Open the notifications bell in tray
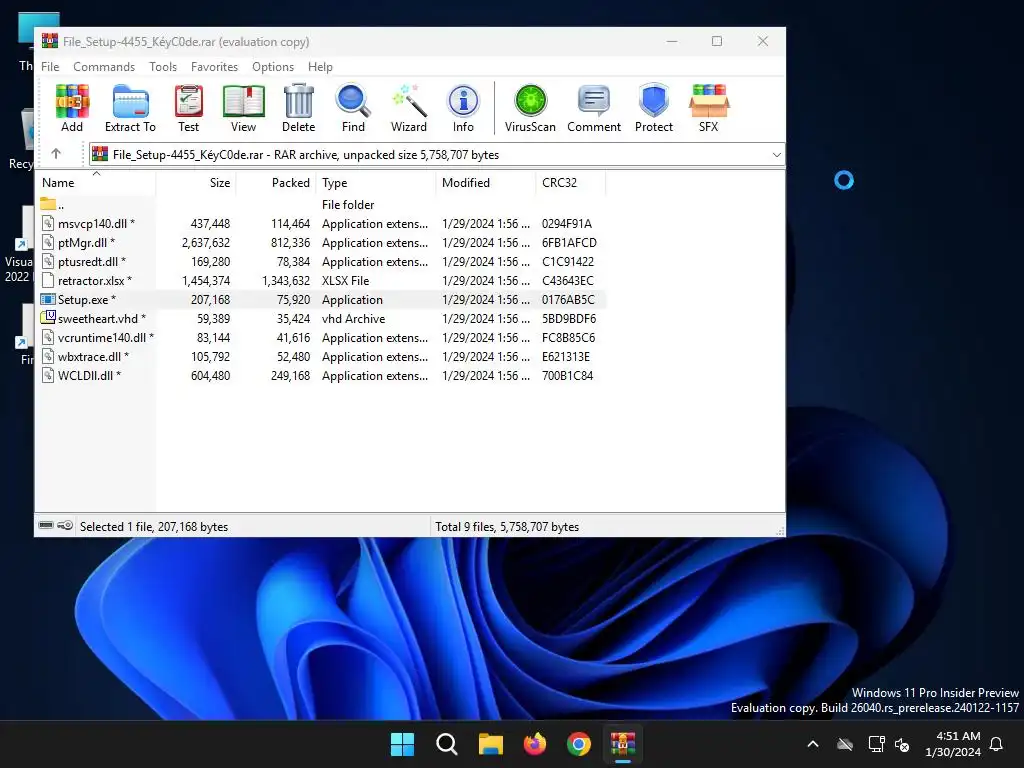The image size is (1024, 768). (x=997, y=744)
